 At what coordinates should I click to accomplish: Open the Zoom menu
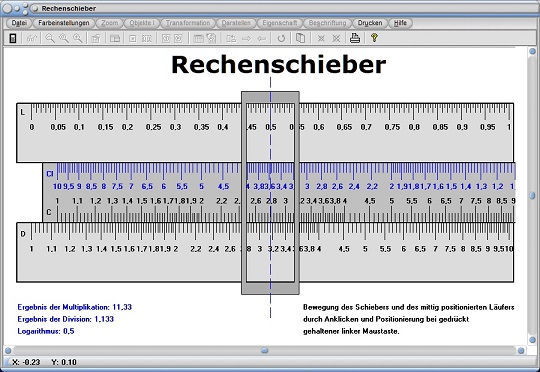coord(110,23)
